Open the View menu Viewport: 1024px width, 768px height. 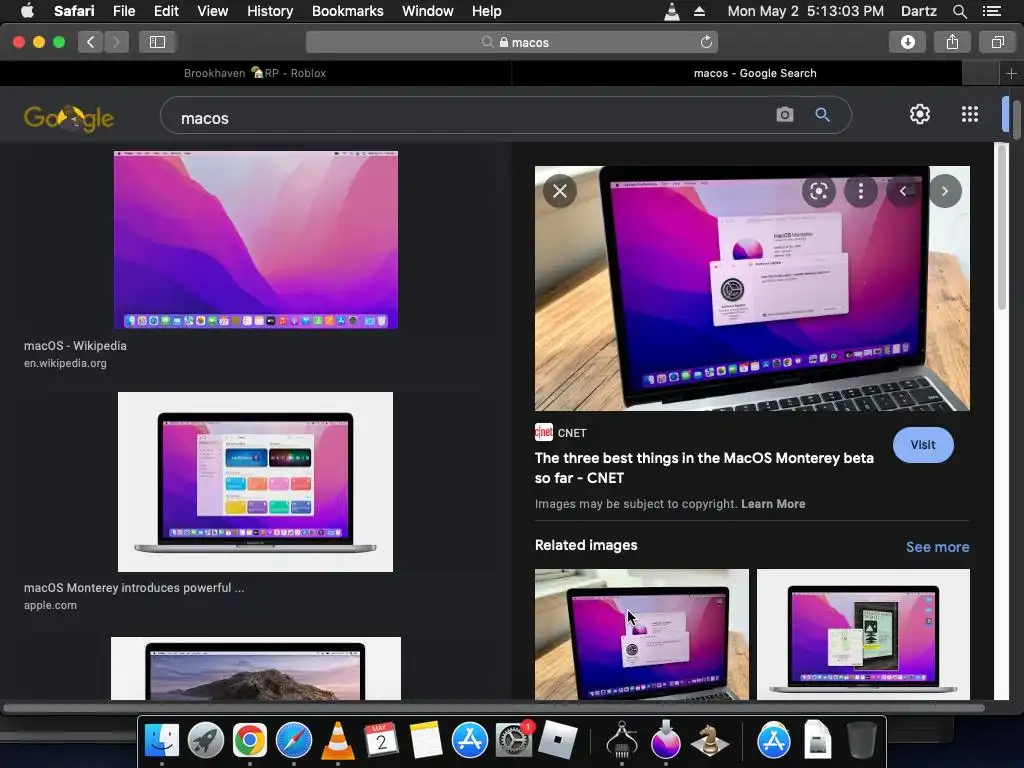coord(213,11)
